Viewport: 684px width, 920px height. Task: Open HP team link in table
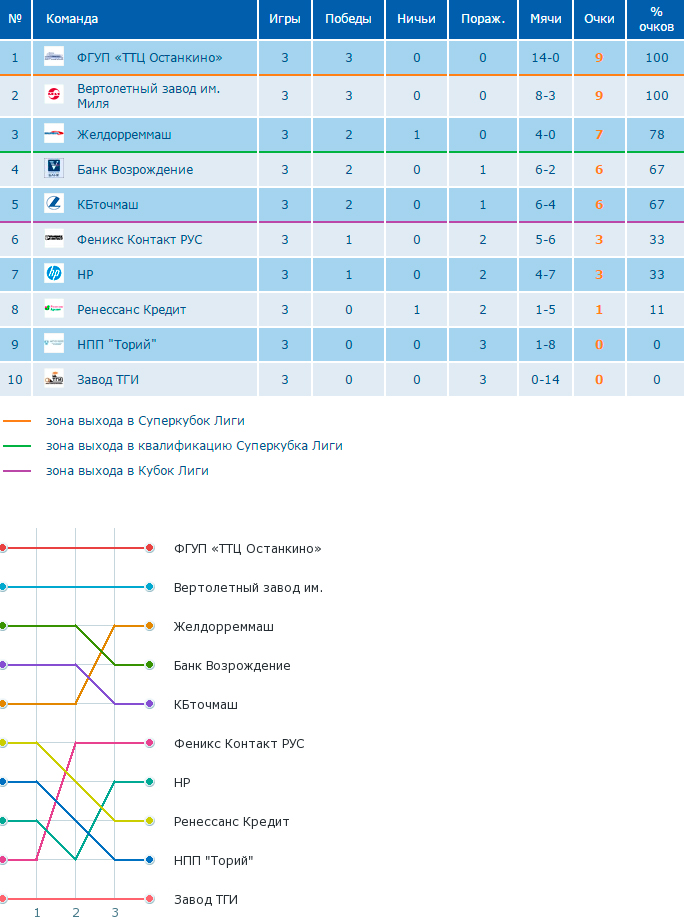[x=85, y=275]
